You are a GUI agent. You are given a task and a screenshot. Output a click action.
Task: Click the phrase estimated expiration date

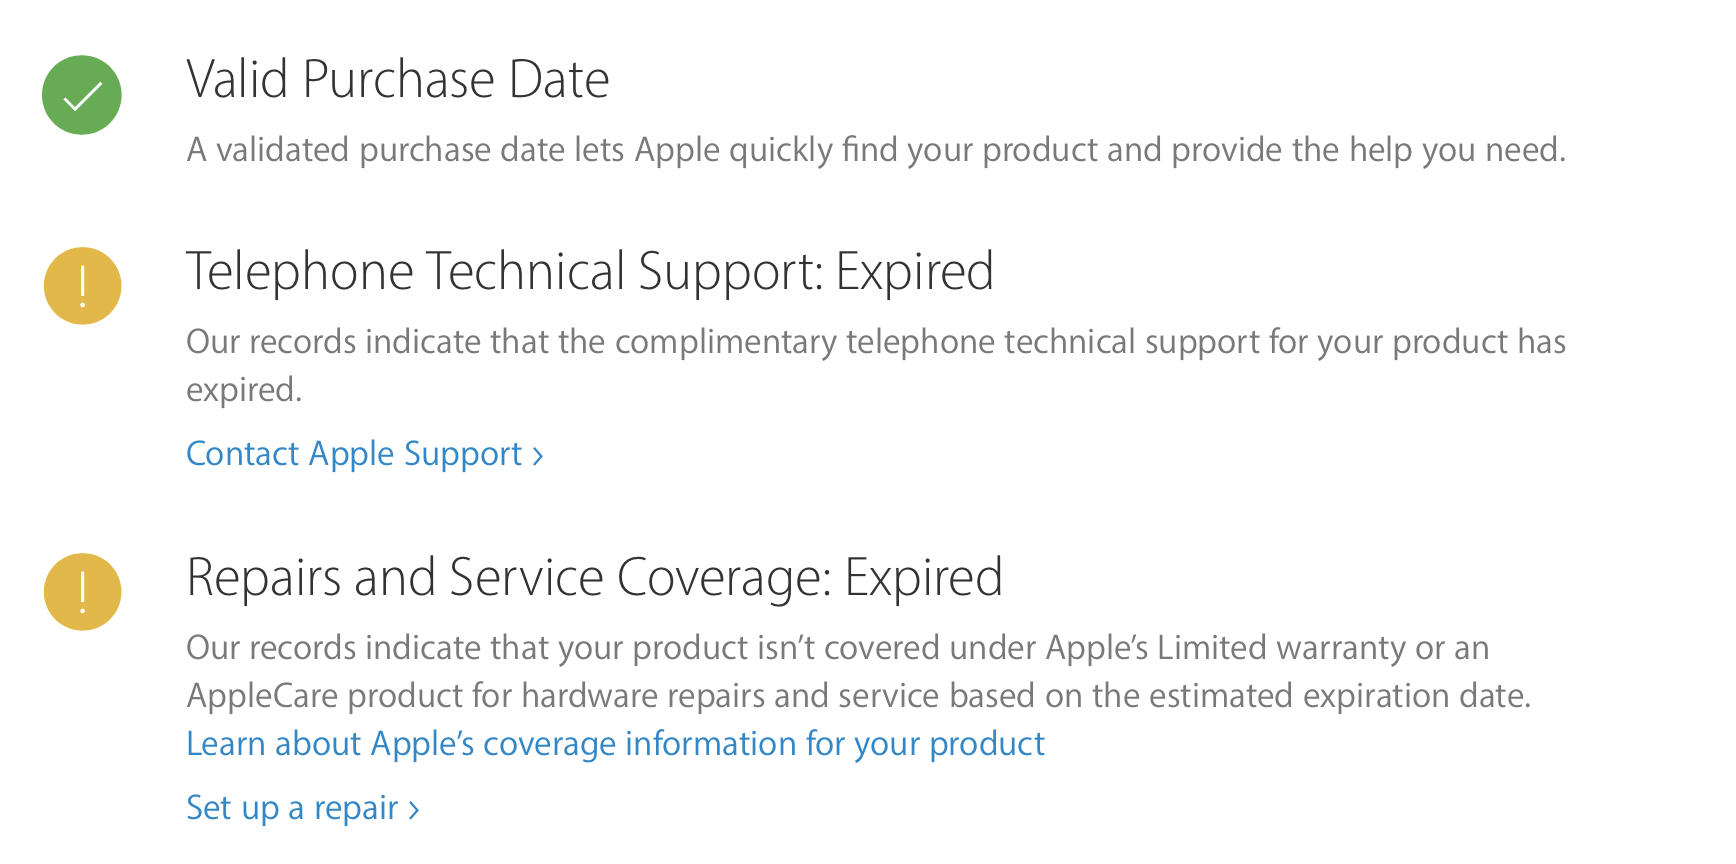(1338, 696)
